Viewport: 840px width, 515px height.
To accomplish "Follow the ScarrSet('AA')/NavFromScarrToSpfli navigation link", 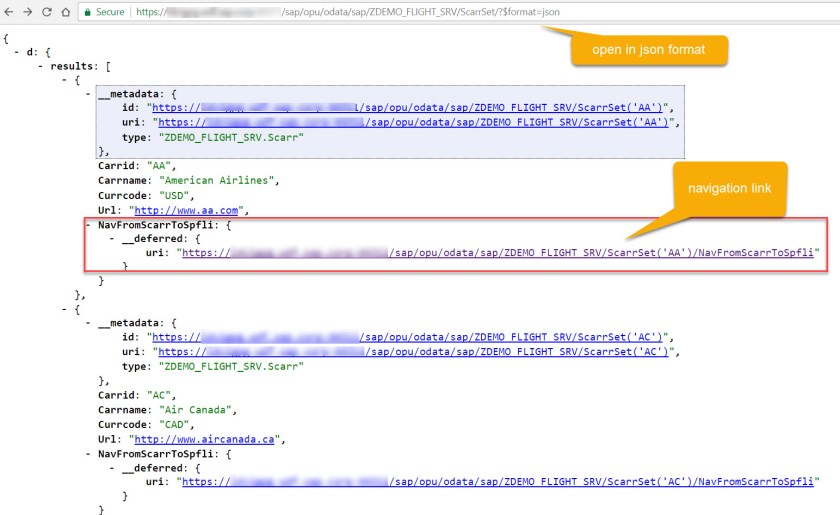I will point(498,252).
